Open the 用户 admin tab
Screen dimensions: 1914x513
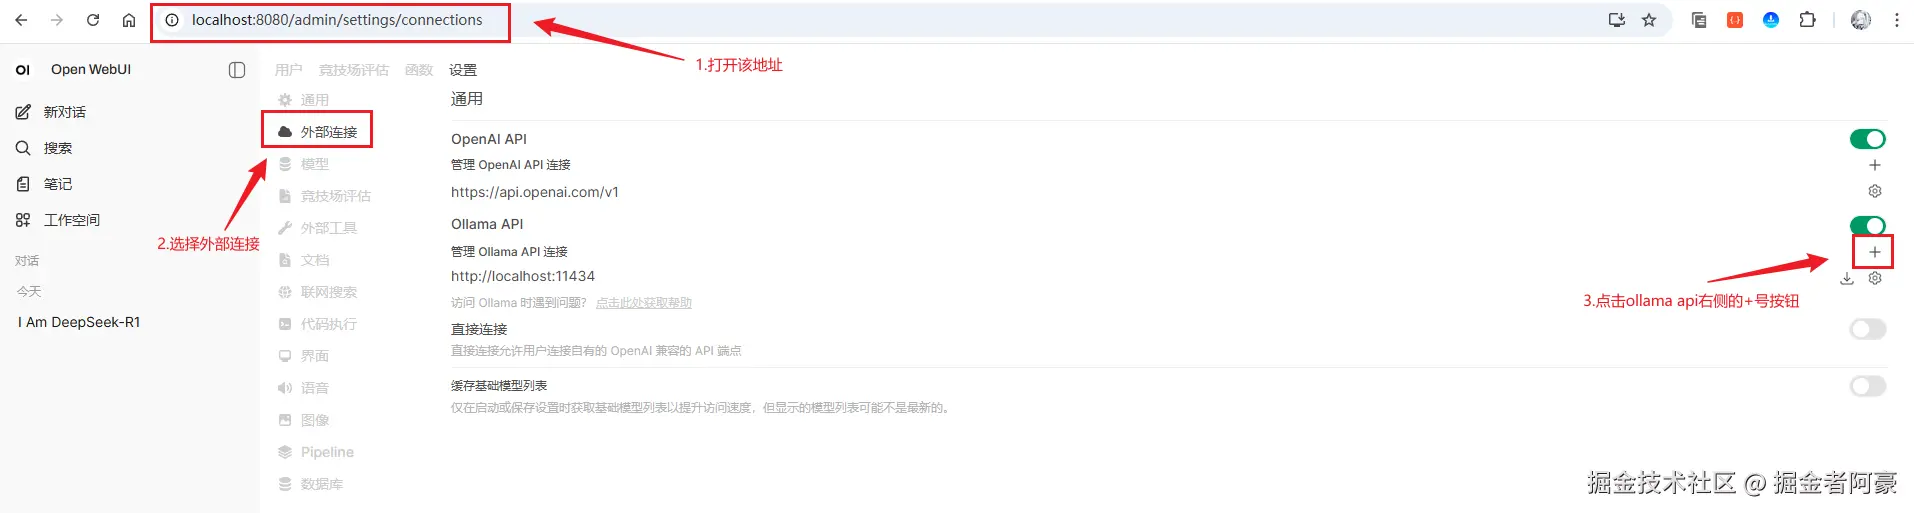point(288,70)
